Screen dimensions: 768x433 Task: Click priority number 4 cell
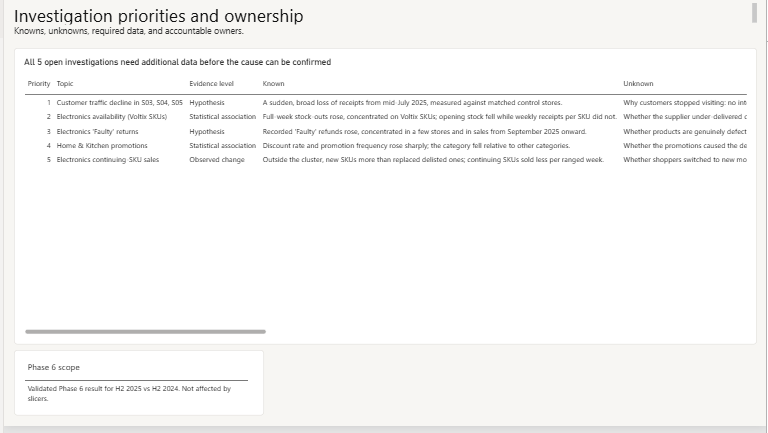coord(48,145)
